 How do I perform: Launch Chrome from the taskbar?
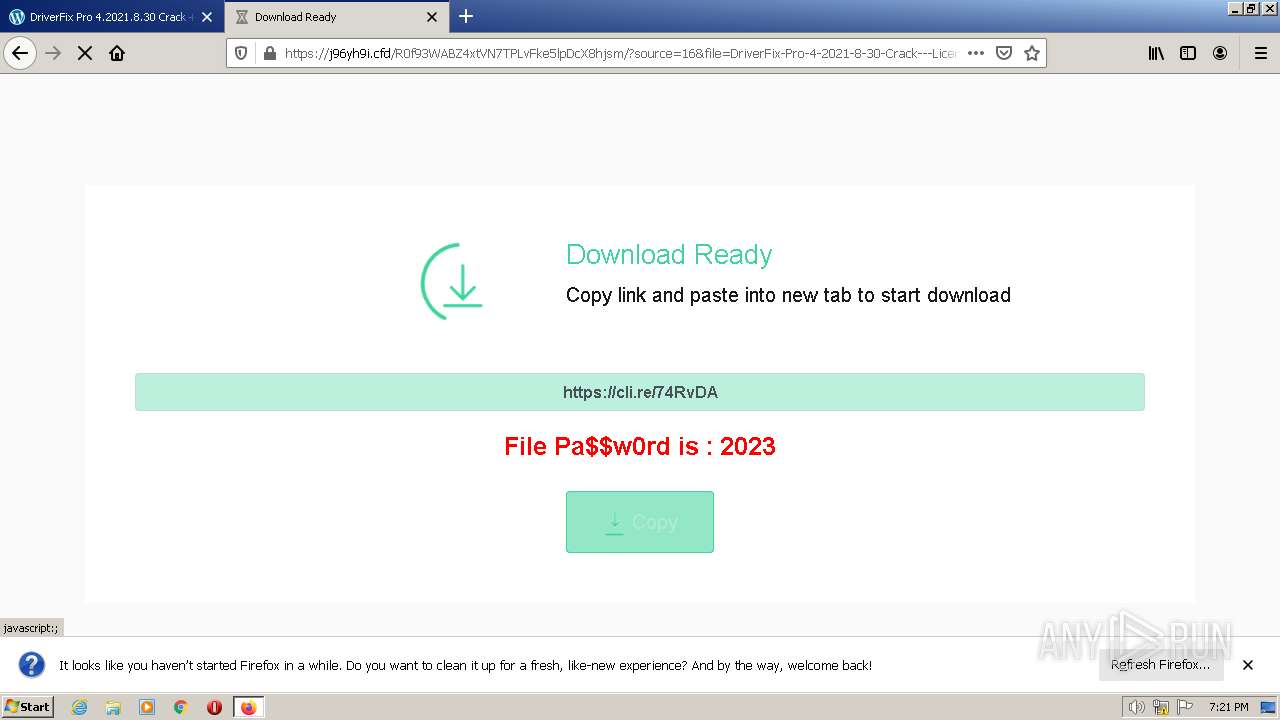181,707
